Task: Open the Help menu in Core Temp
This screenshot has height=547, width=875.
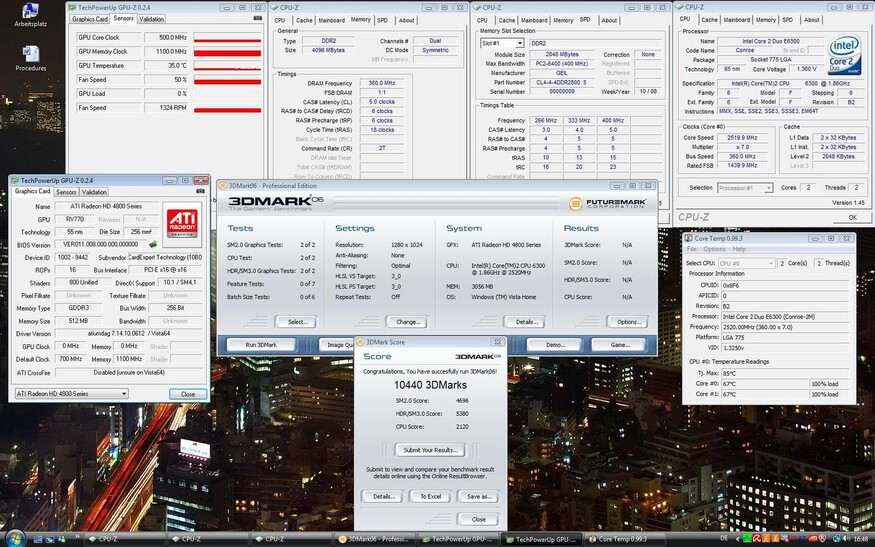Action: tap(739, 249)
